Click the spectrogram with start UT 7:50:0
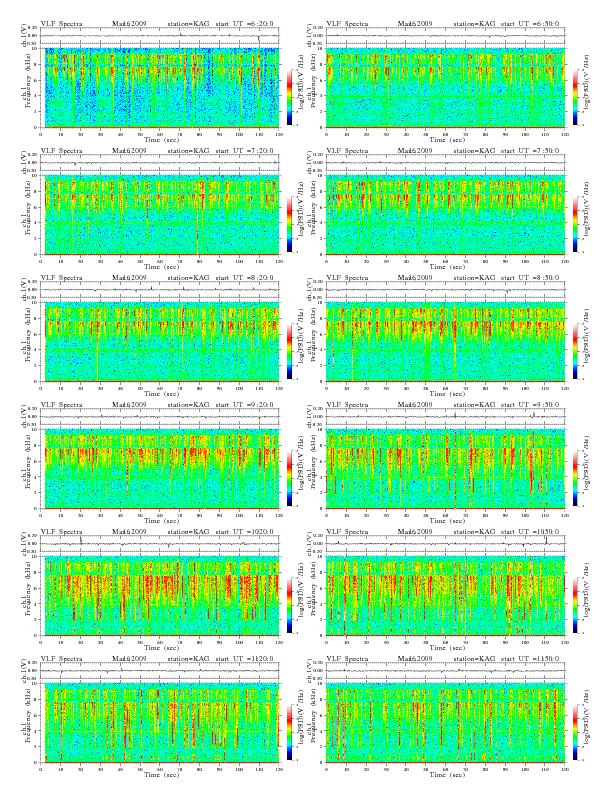Viewport: 612px width, 792px height. (446, 215)
